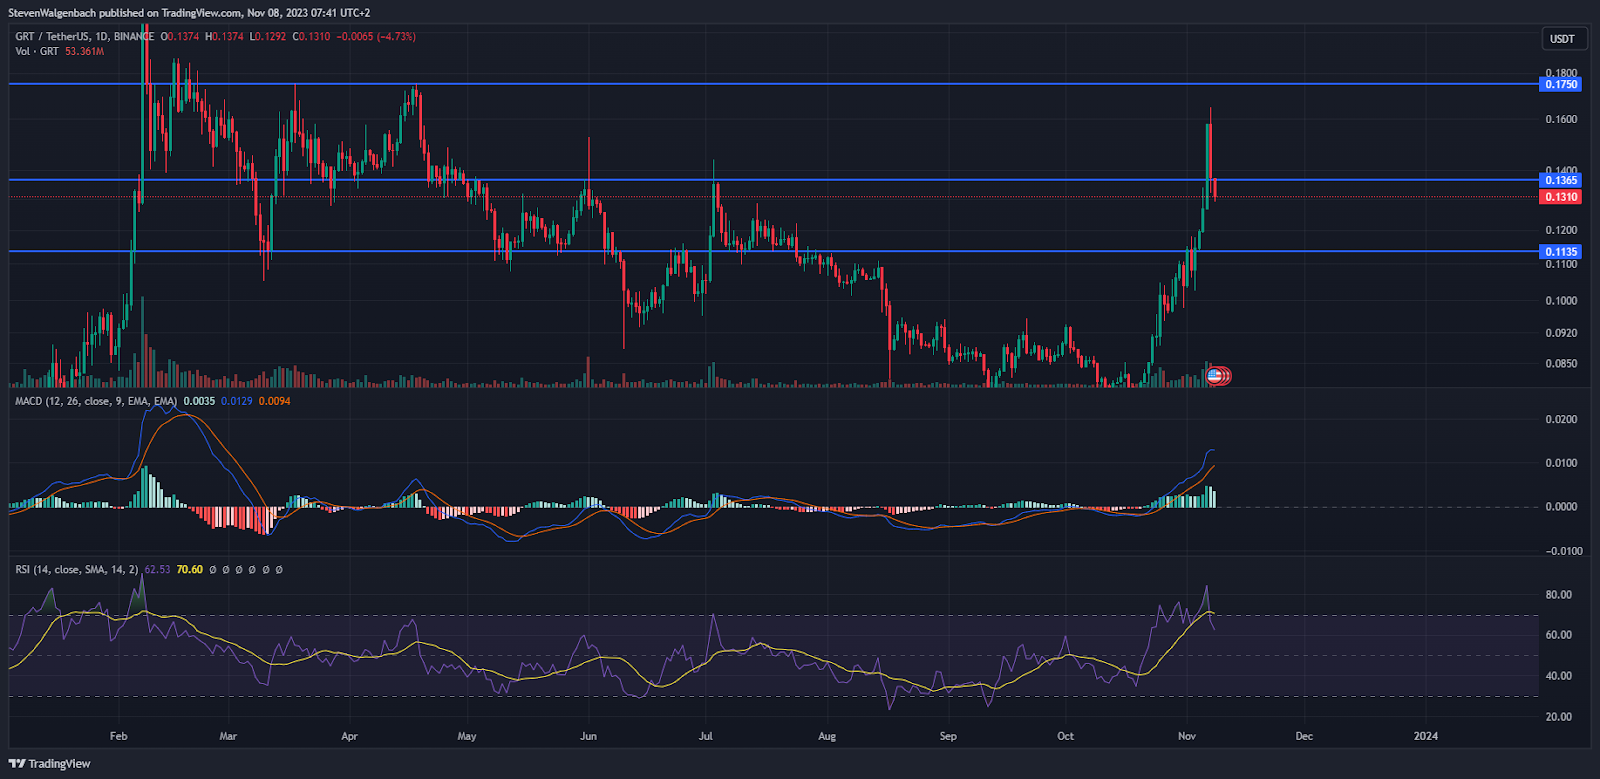The image size is (1600, 779).
Task: Select the 0.1135 blue price label
Action: tap(1561, 252)
